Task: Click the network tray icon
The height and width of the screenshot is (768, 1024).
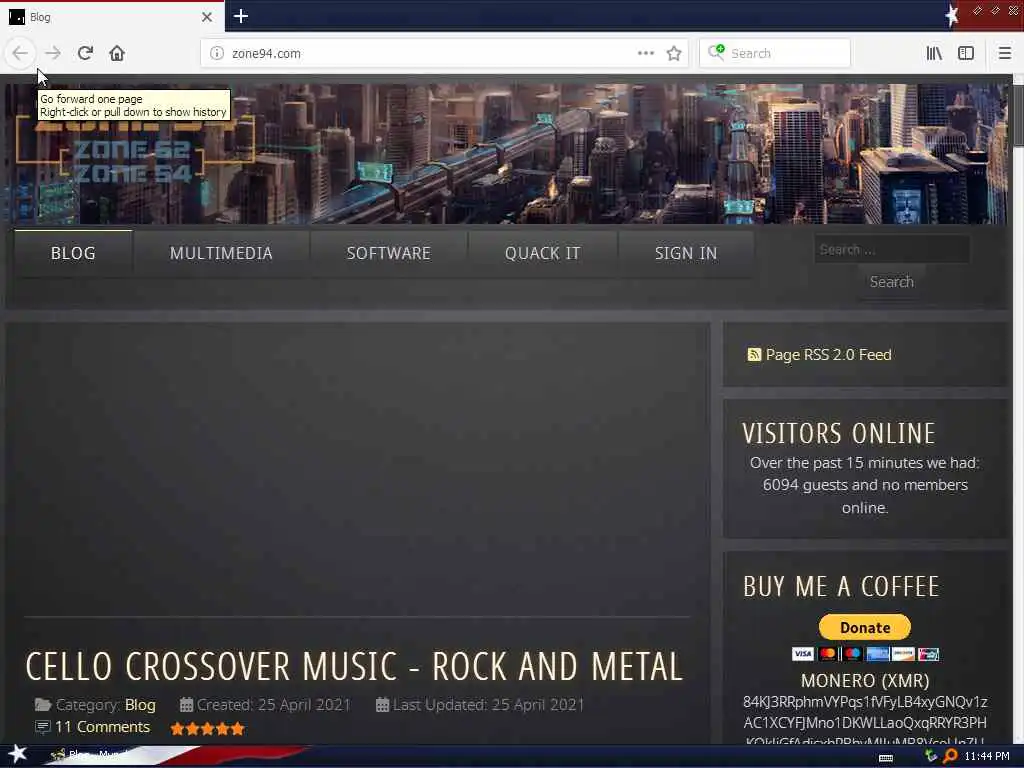Action: tap(931, 756)
